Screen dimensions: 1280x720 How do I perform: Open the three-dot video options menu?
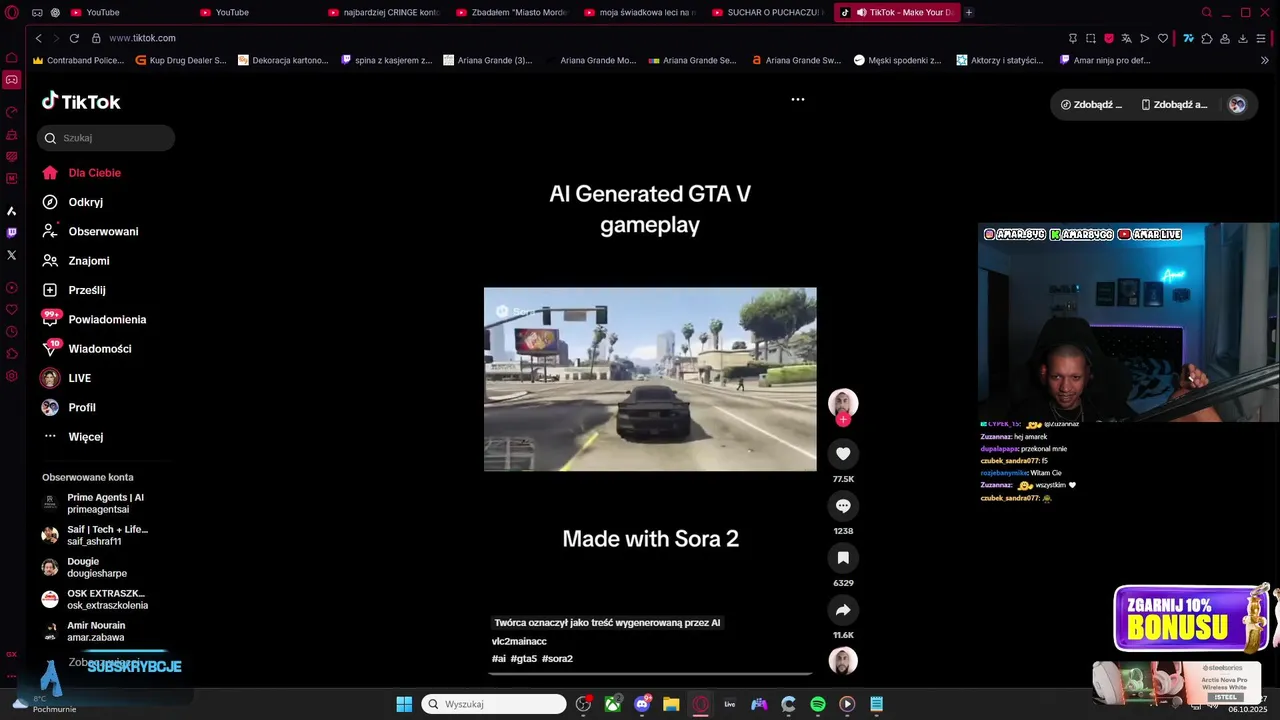[798, 99]
